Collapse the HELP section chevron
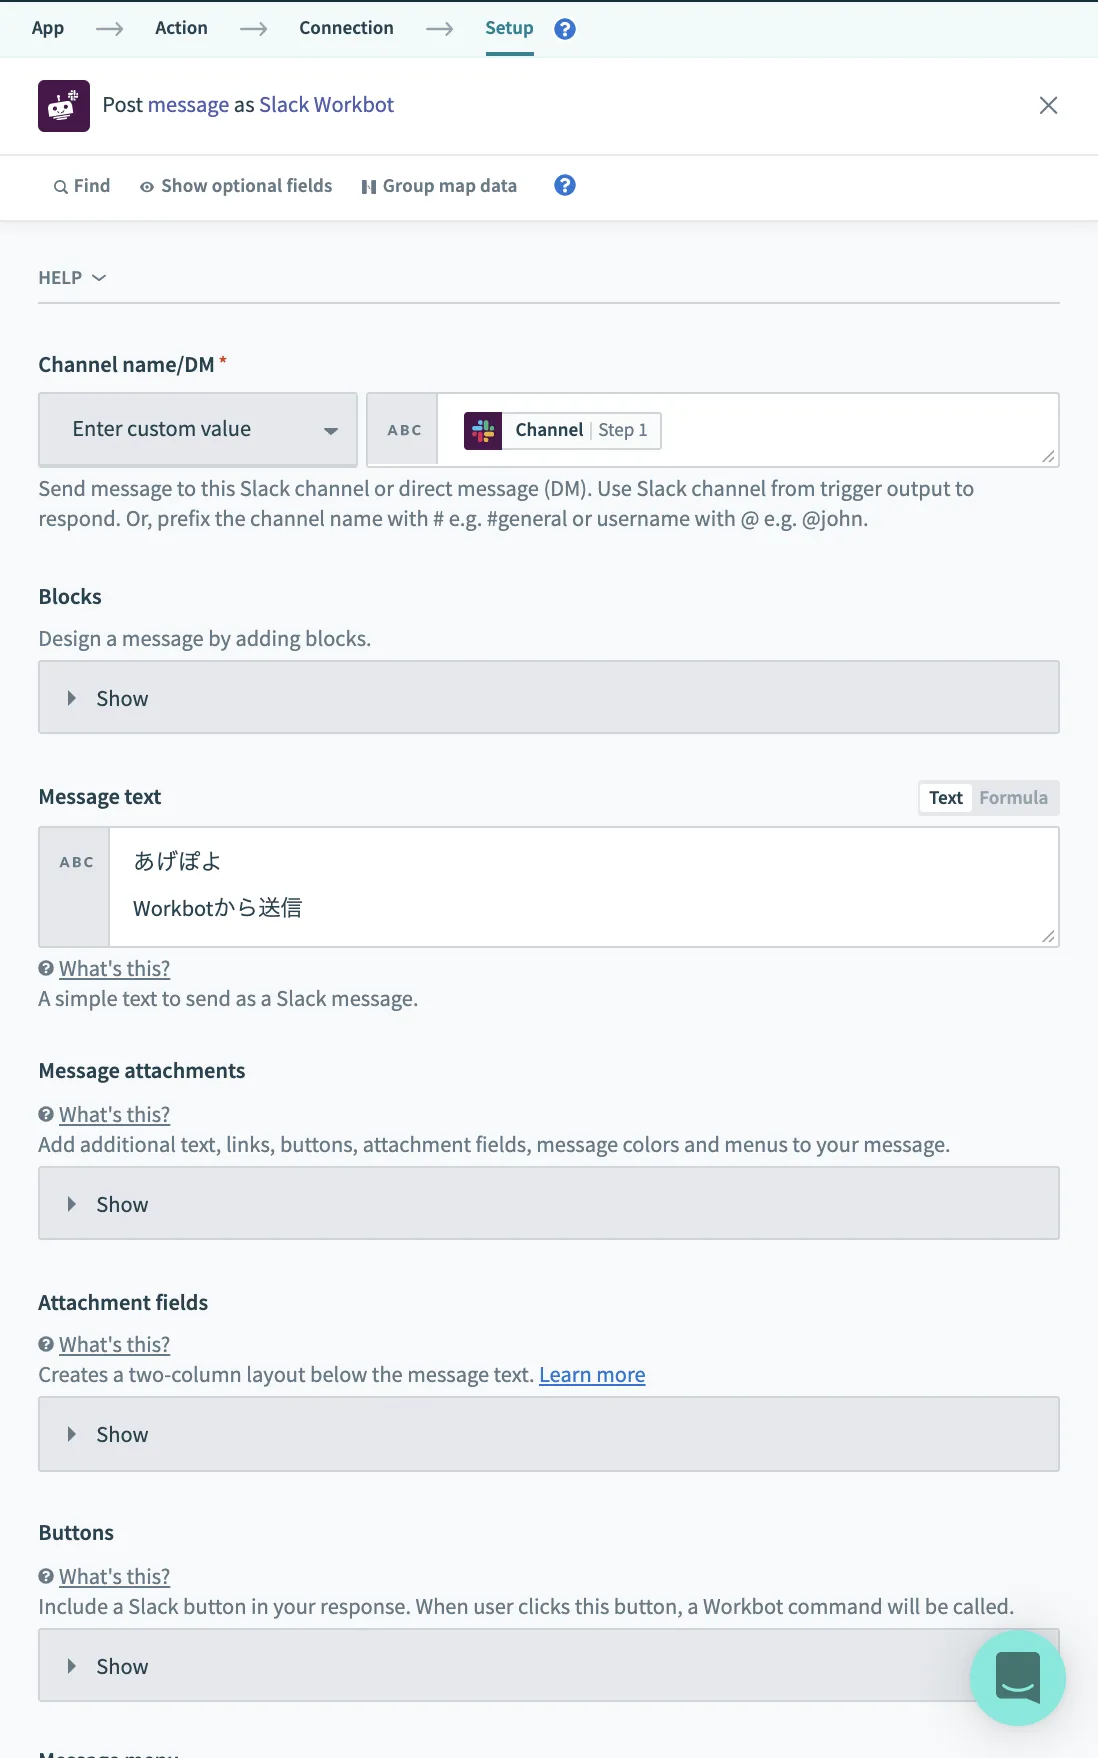This screenshot has width=1098, height=1758. [99, 278]
